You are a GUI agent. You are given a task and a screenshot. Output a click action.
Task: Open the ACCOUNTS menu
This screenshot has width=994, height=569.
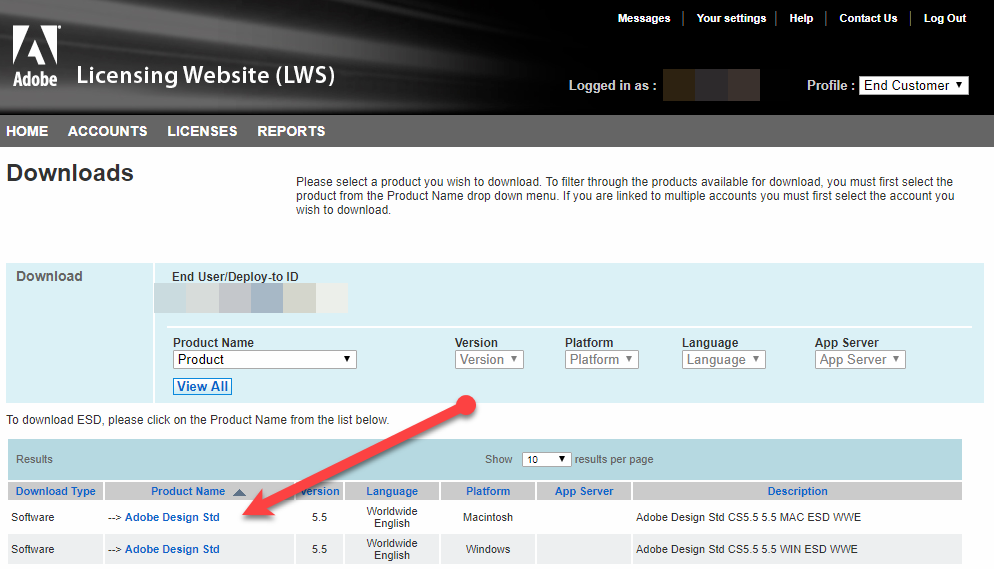pos(108,131)
